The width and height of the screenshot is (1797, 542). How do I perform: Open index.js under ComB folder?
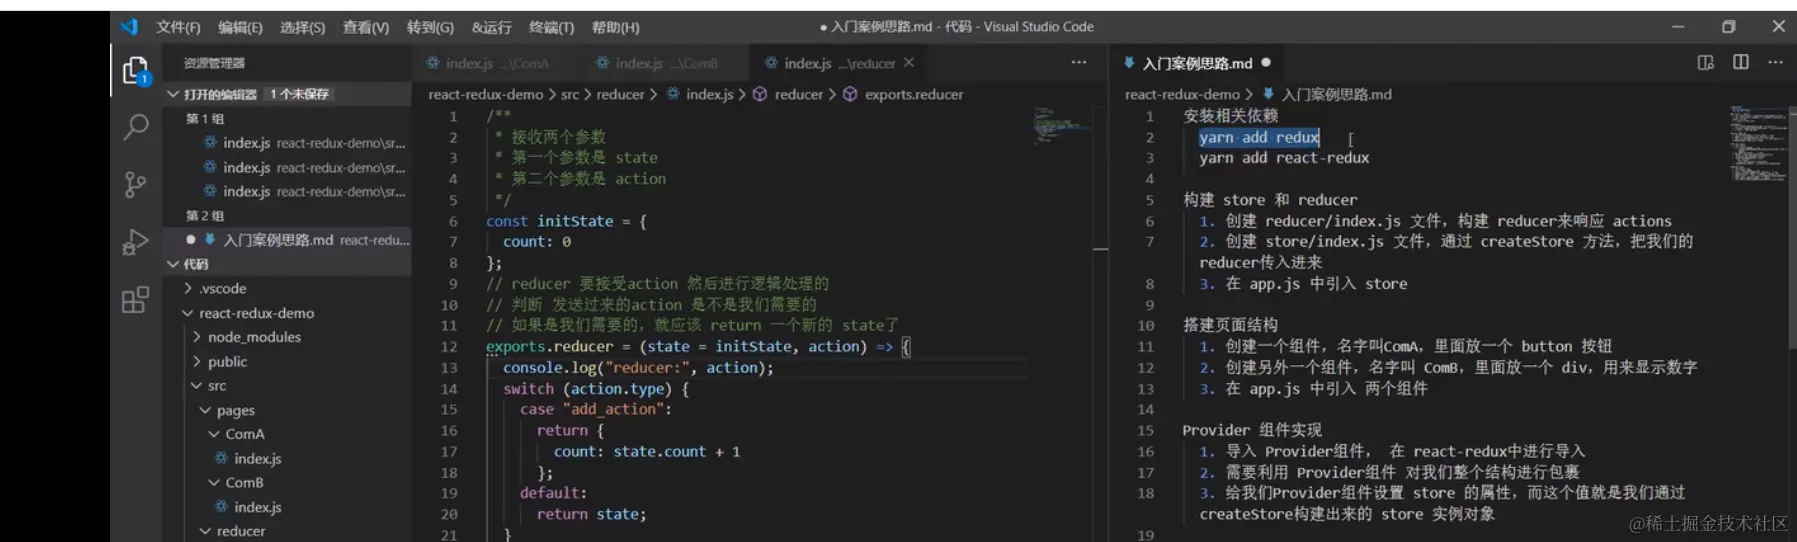(x=257, y=507)
